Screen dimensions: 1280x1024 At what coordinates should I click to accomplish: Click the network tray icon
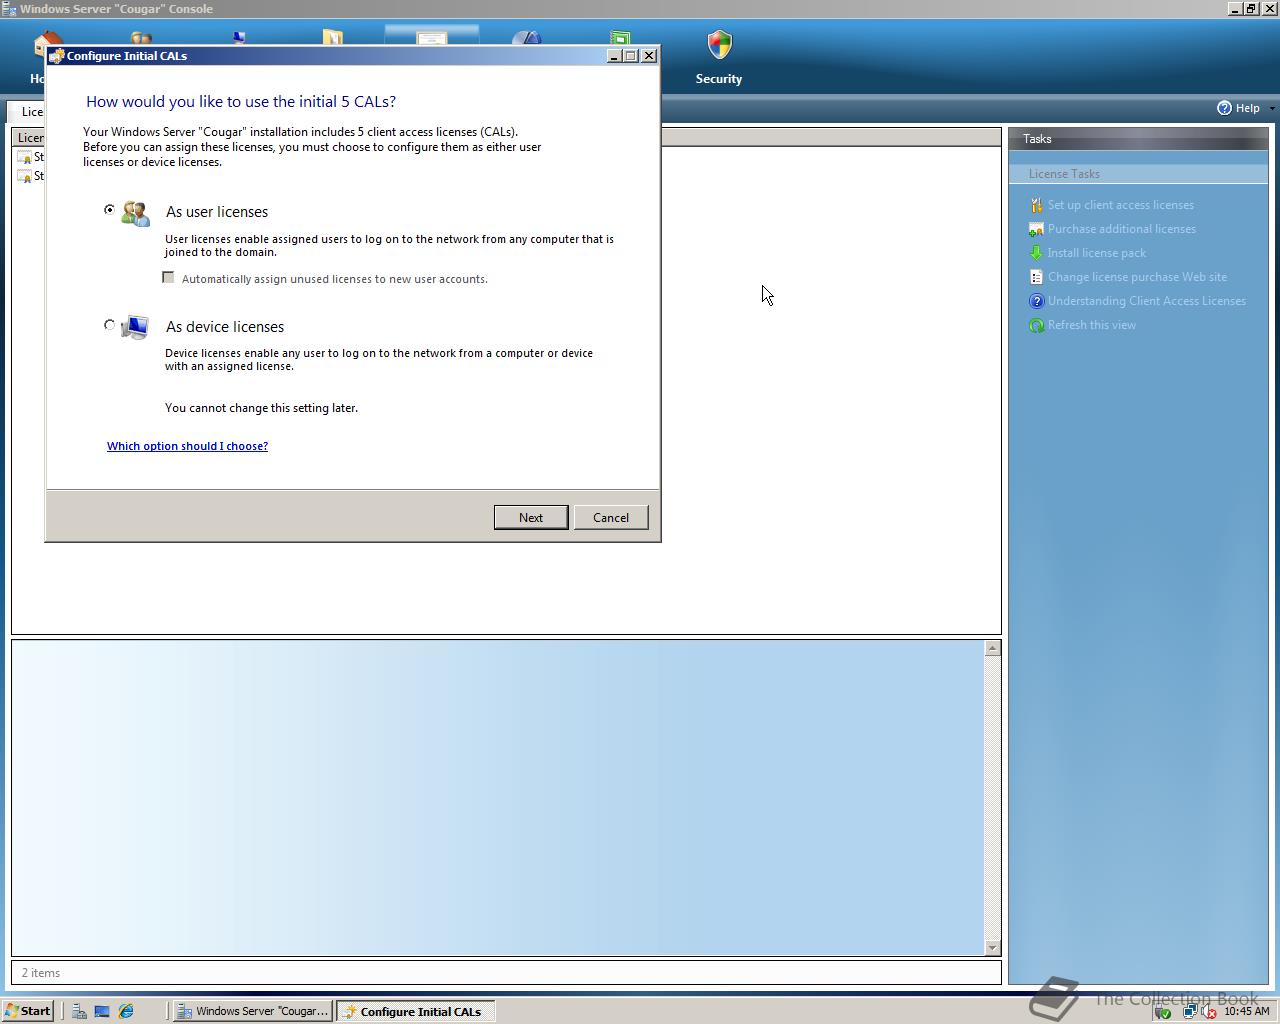1190,1012
